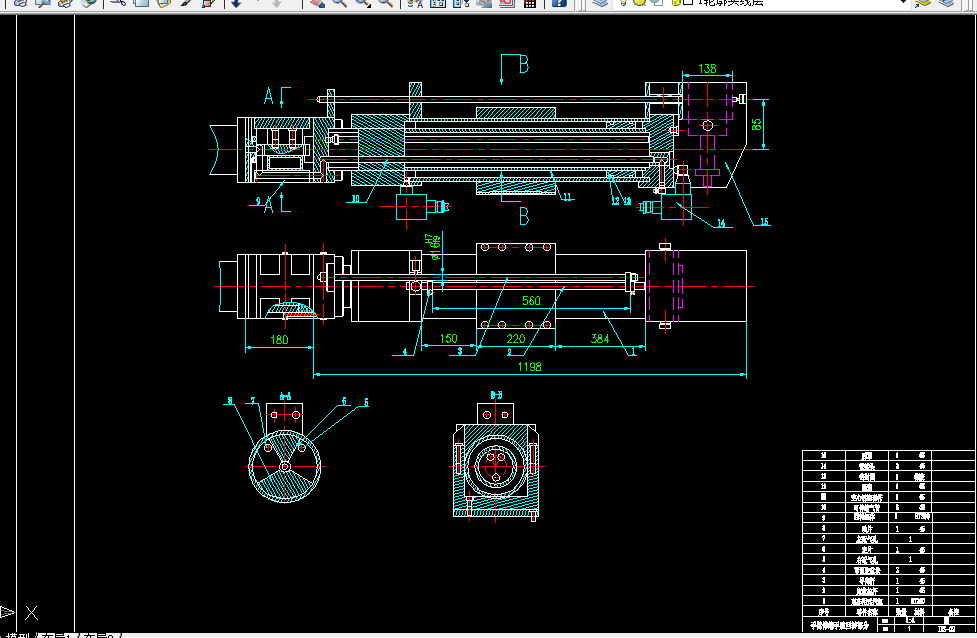Click the blue Help question mark icon
Image resolution: width=977 pixels, height=638 pixels.
point(559,2)
